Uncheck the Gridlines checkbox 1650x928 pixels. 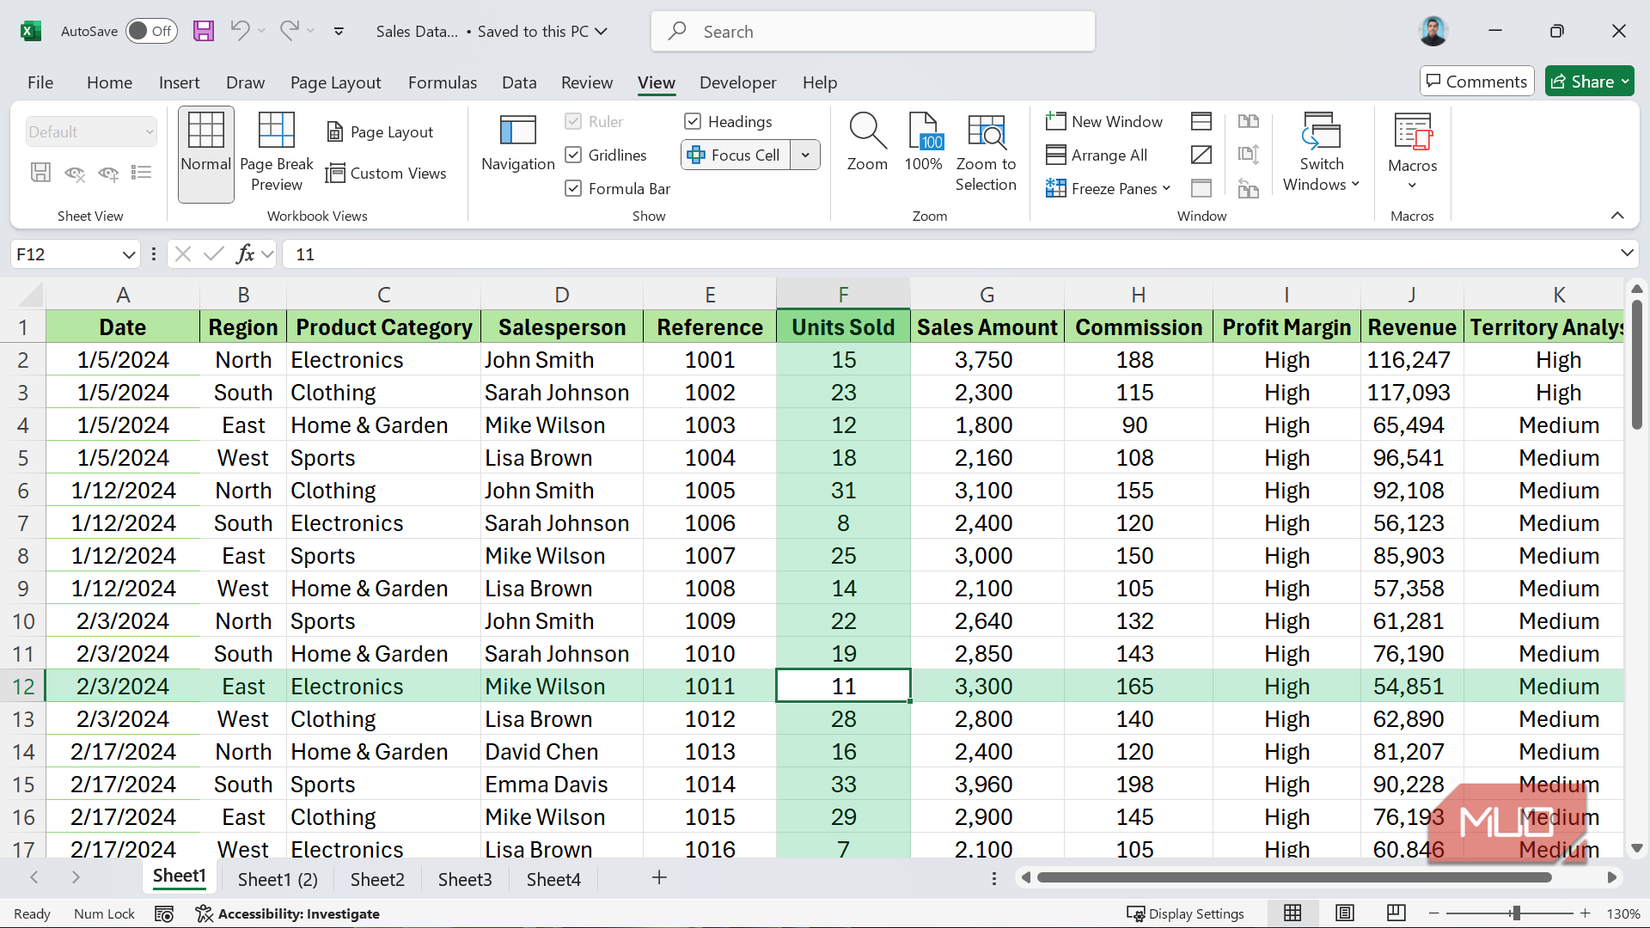pos(573,155)
